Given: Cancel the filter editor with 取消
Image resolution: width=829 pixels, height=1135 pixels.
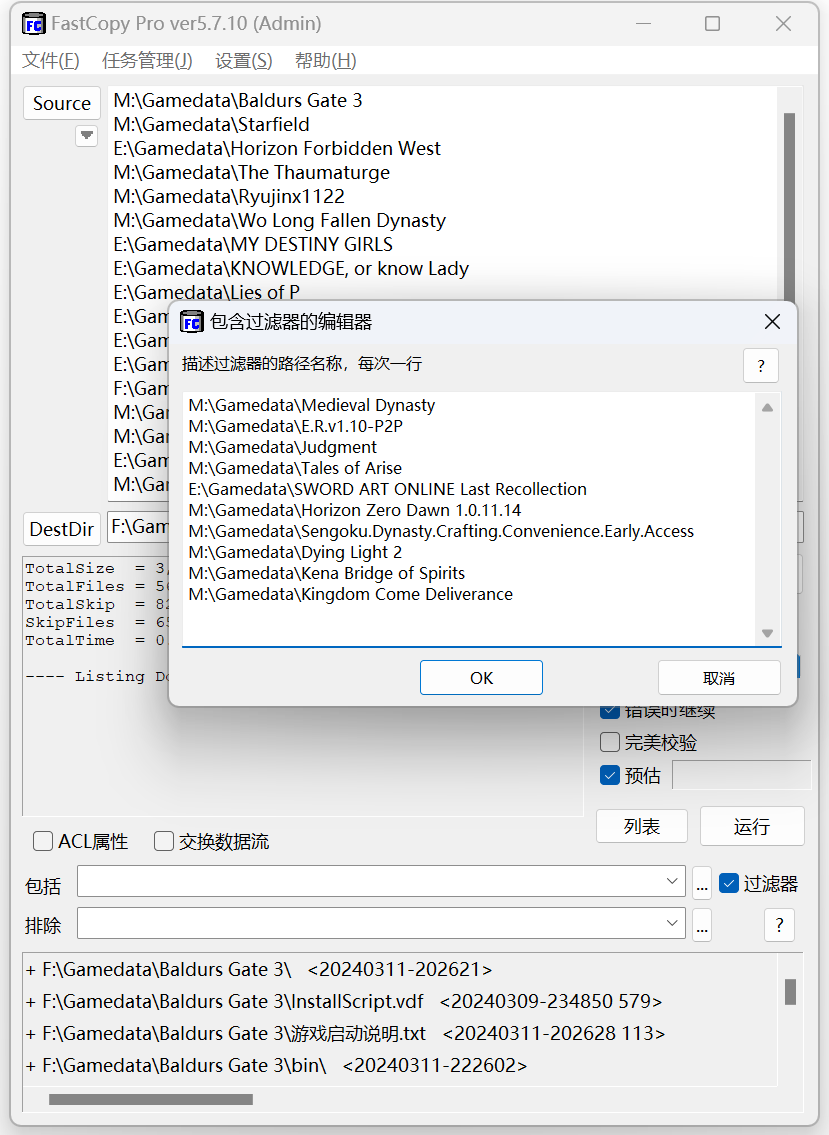Looking at the screenshot, I should [719, 678].
